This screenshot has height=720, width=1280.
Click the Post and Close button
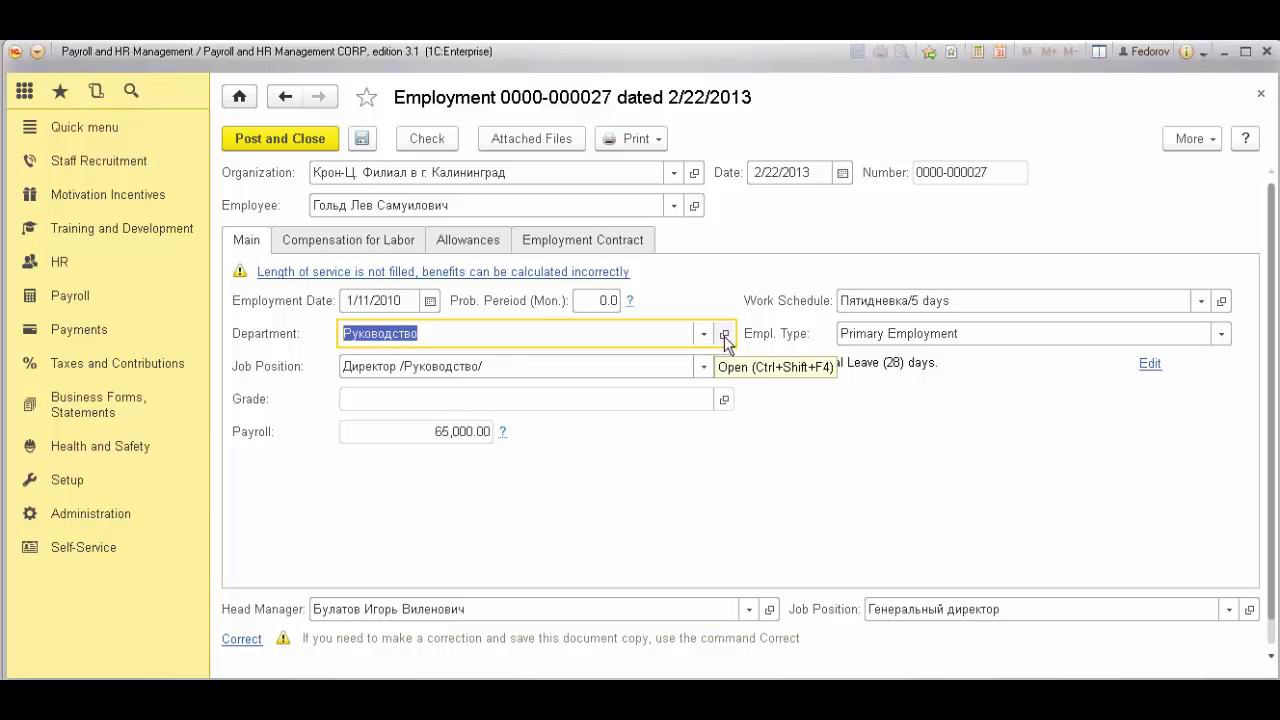click(x=280, y=139)
